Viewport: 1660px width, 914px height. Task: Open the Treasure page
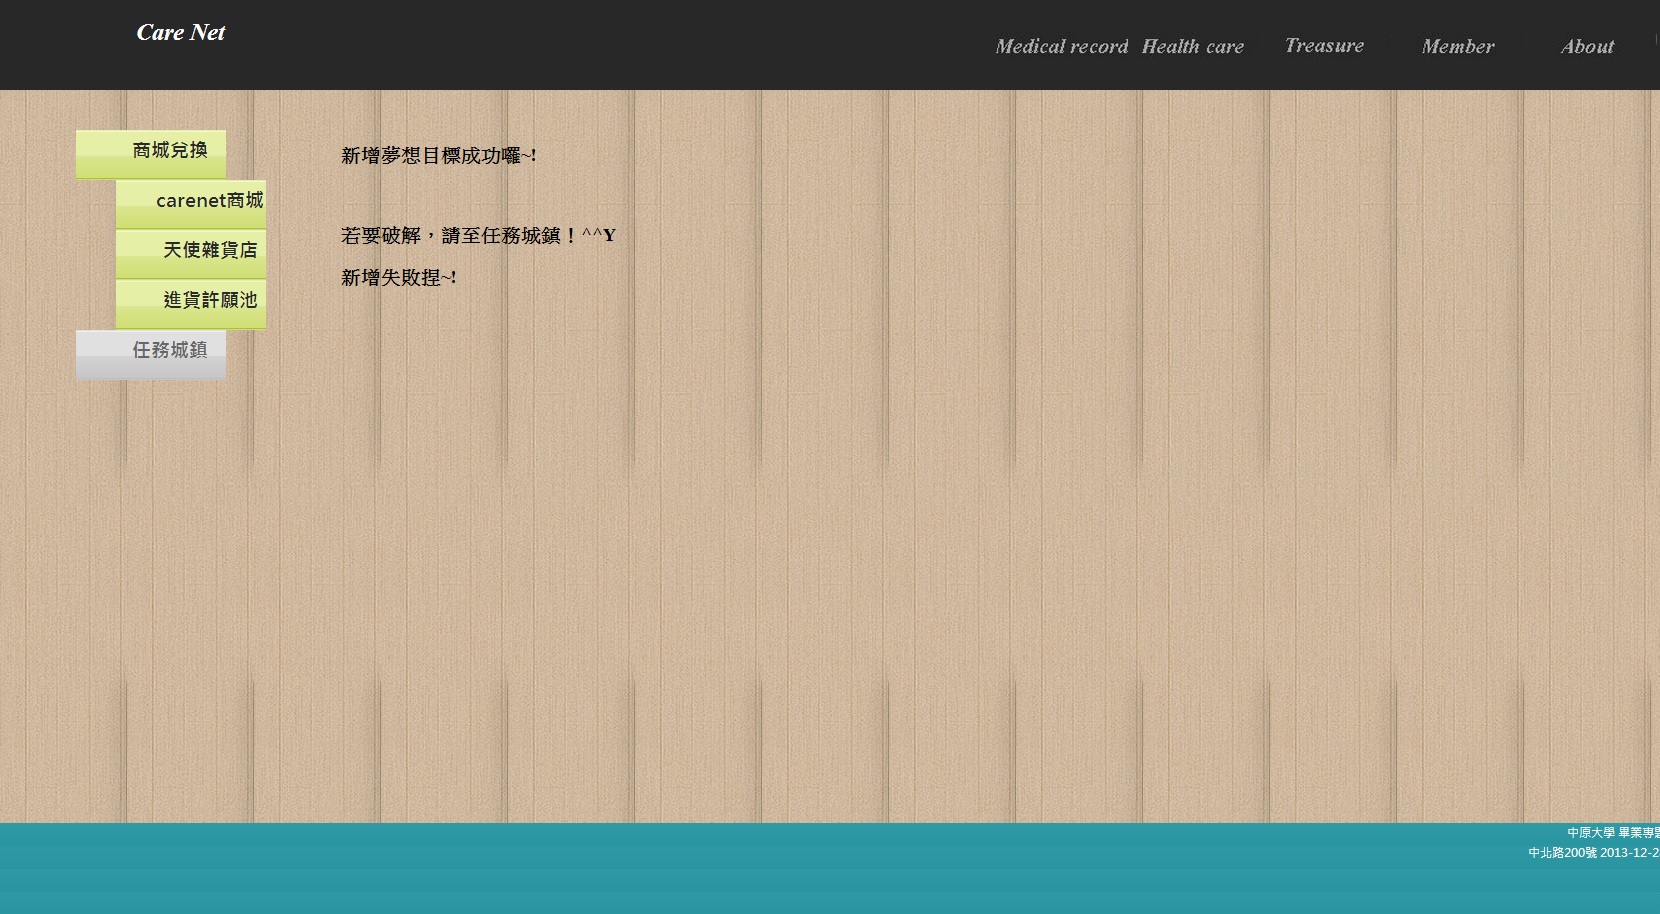pos(1323,46)
